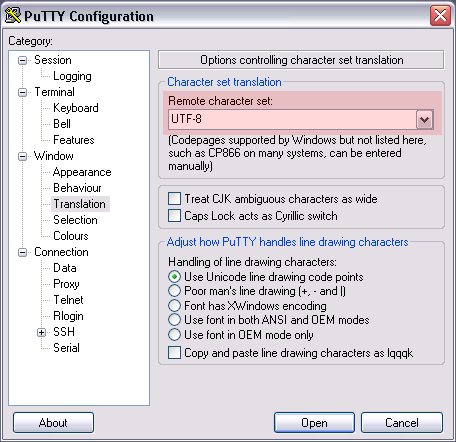
Task: Click the Open button
Action: coord(314,423)
